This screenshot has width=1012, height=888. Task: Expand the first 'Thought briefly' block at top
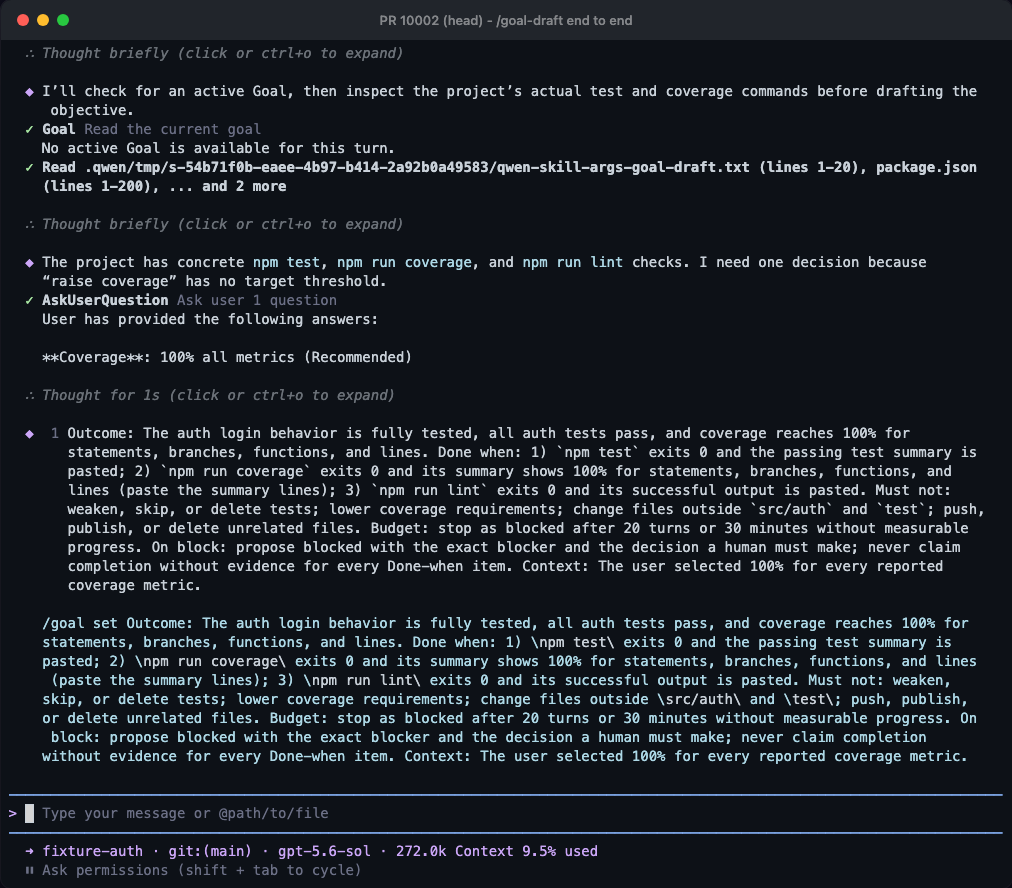tap(214, 53)
